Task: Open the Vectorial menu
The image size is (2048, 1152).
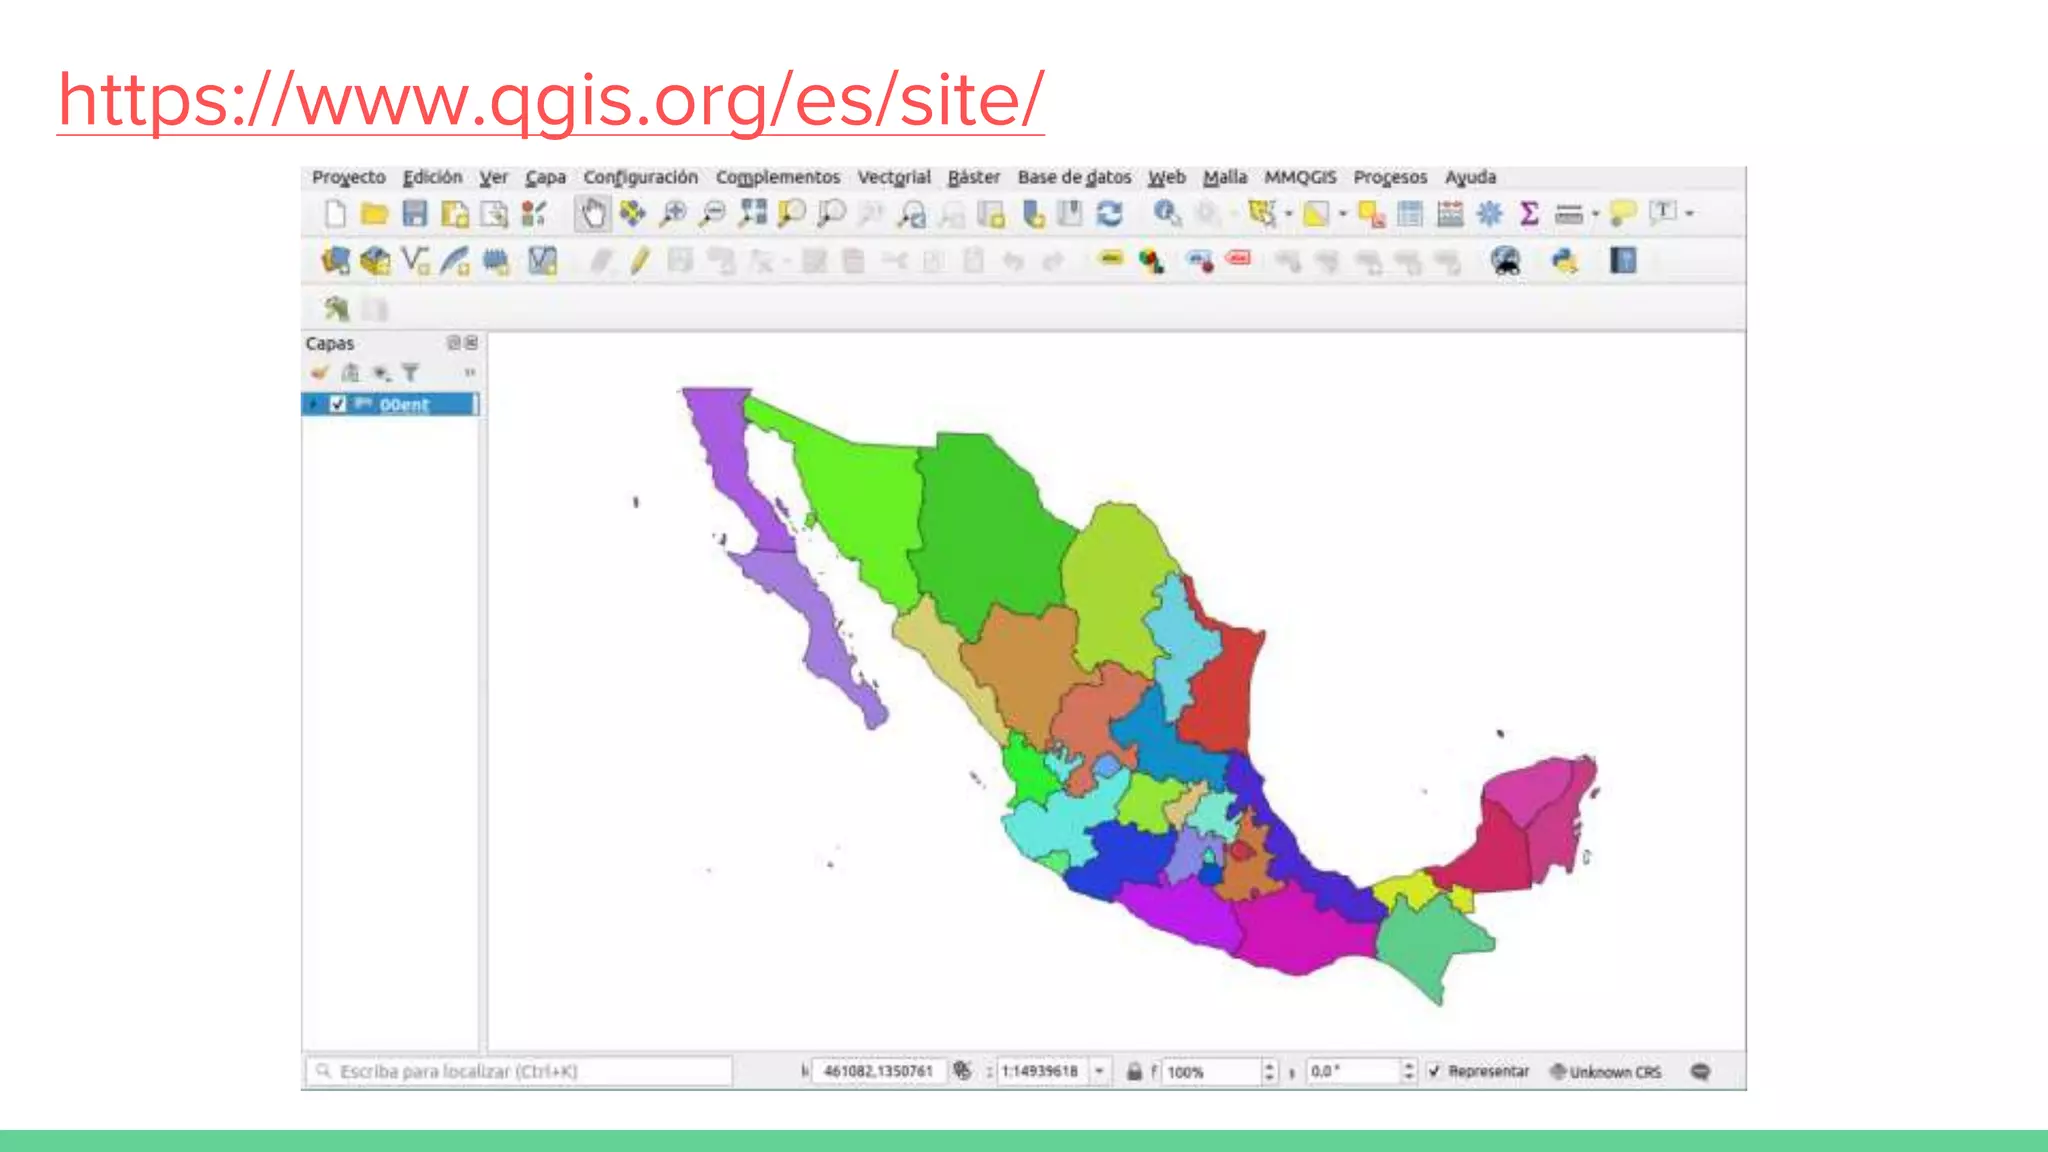Action: pos(893,177)
